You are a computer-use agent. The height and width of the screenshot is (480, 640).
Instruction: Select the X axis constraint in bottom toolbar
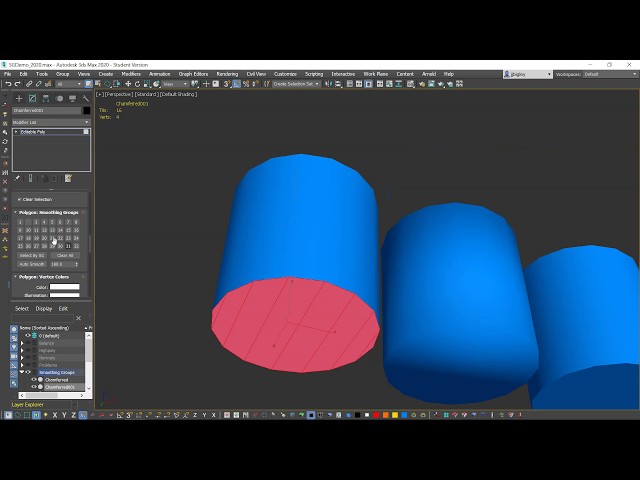(x=55, y=415)
